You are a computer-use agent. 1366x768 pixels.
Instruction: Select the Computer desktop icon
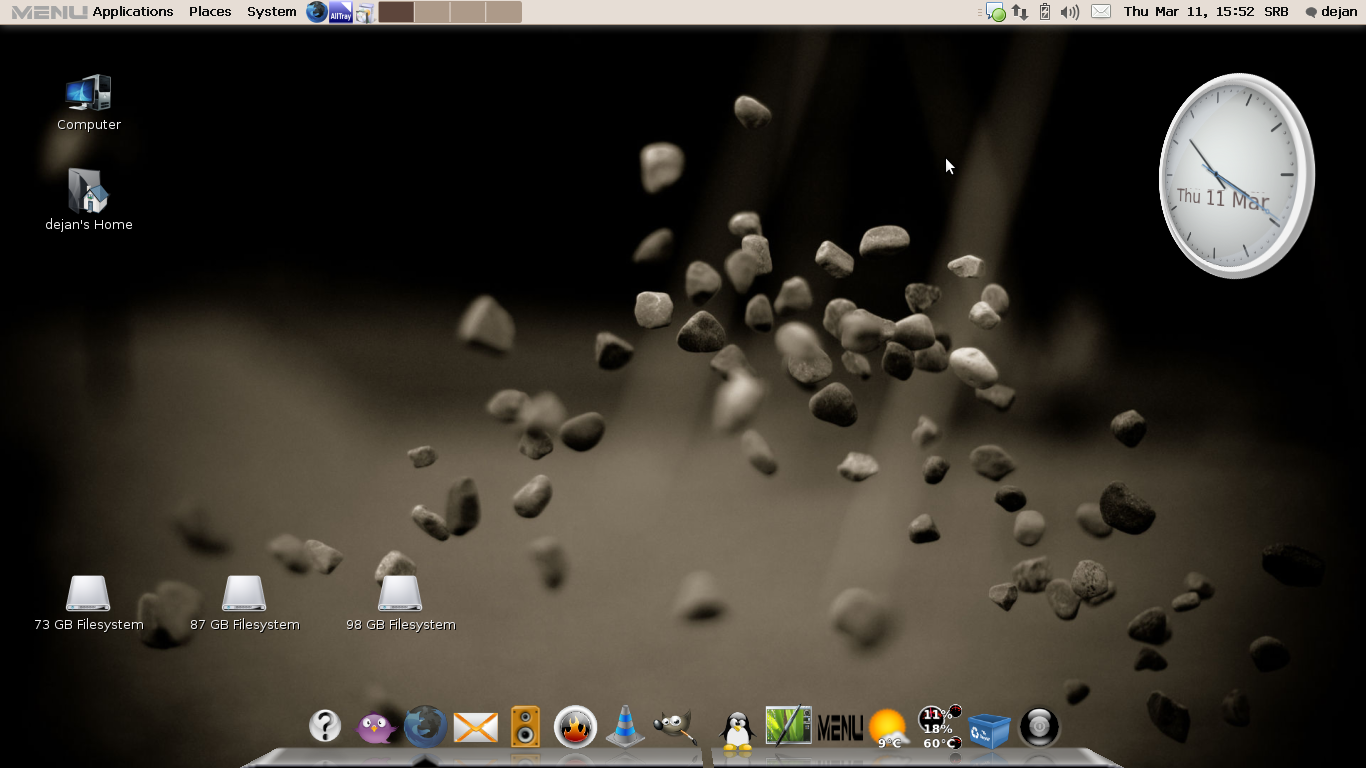click(89, 102)
